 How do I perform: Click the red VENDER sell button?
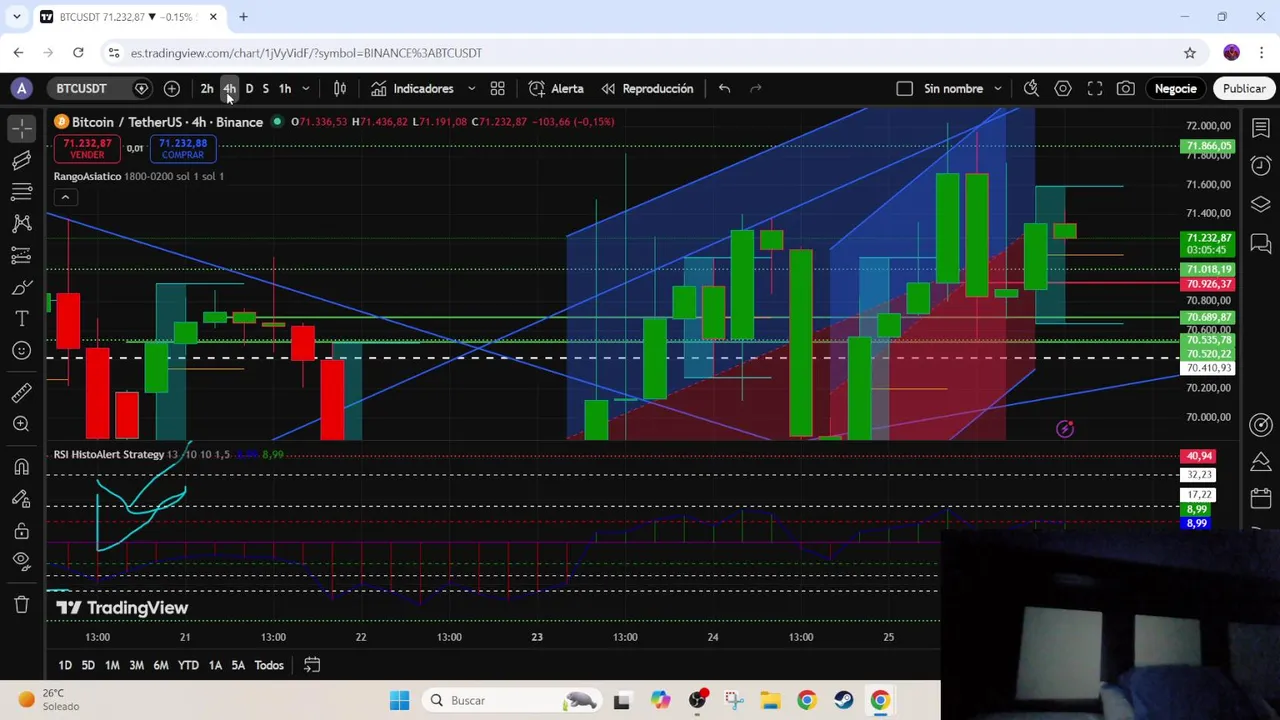[87, 149]
